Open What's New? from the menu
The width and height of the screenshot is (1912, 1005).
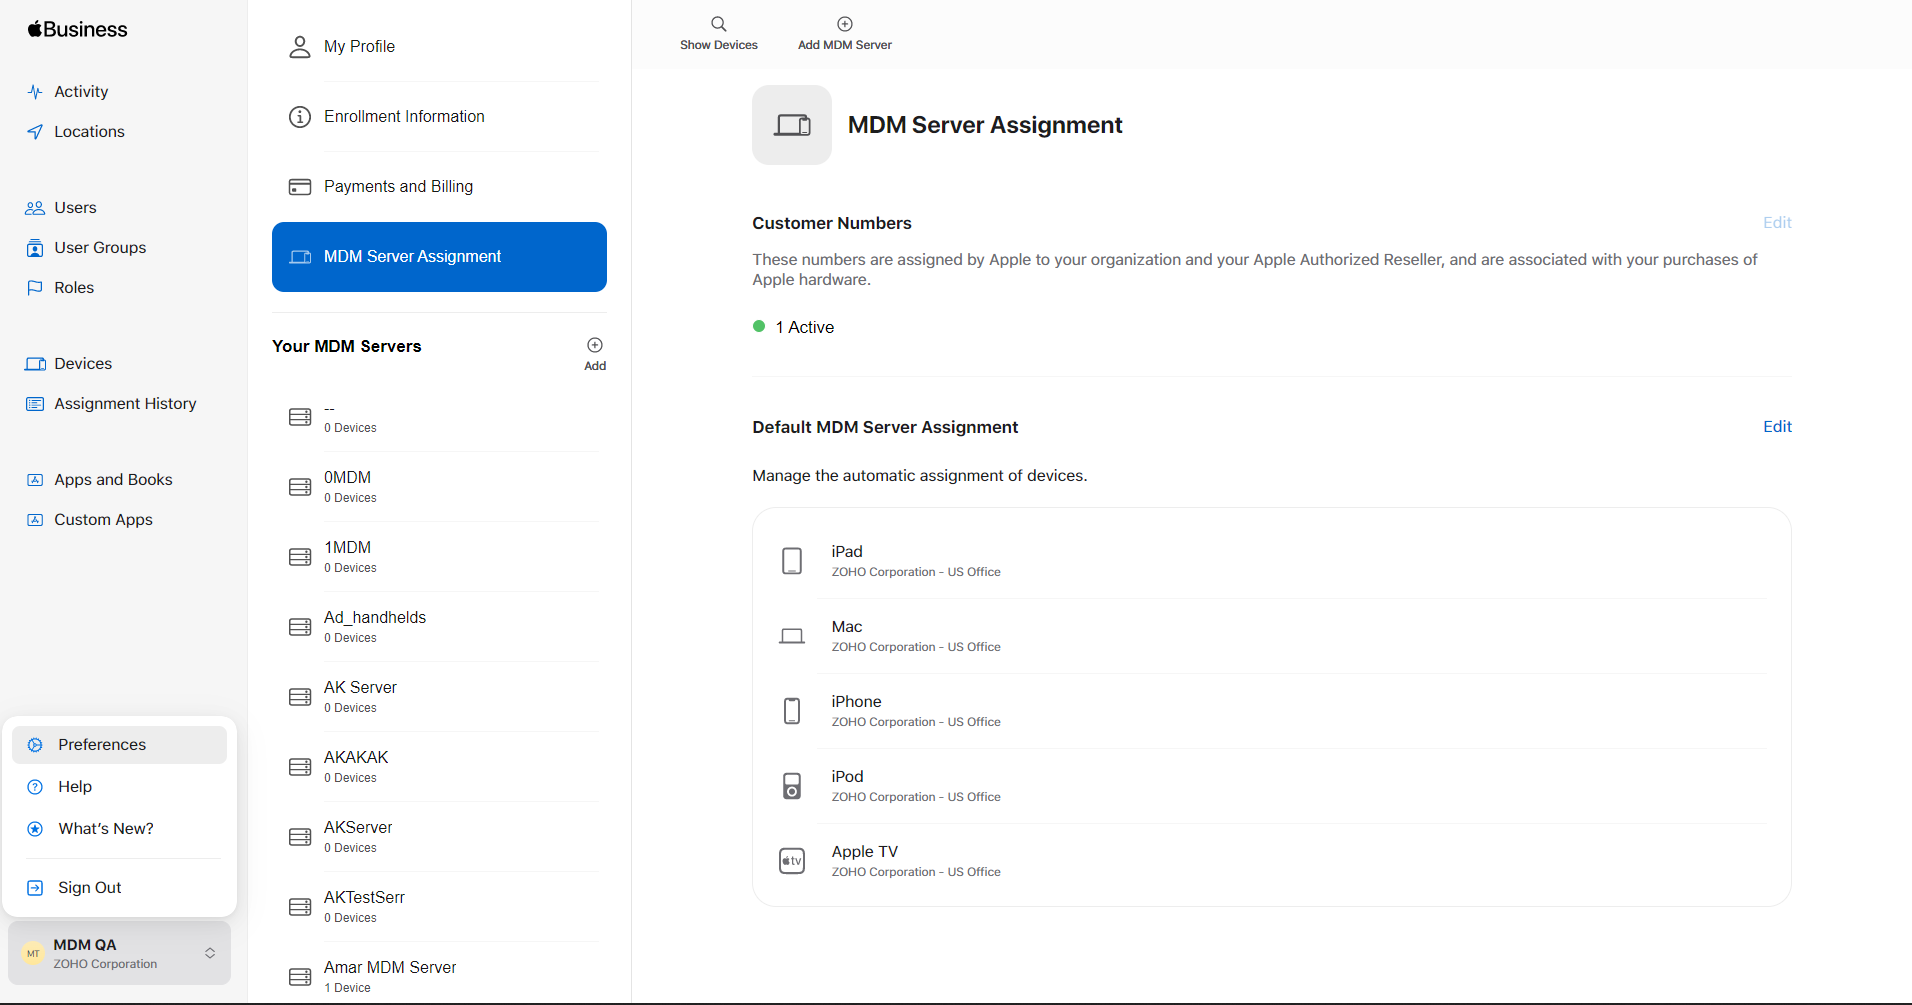pyautogui.click(x=106, y=829)
